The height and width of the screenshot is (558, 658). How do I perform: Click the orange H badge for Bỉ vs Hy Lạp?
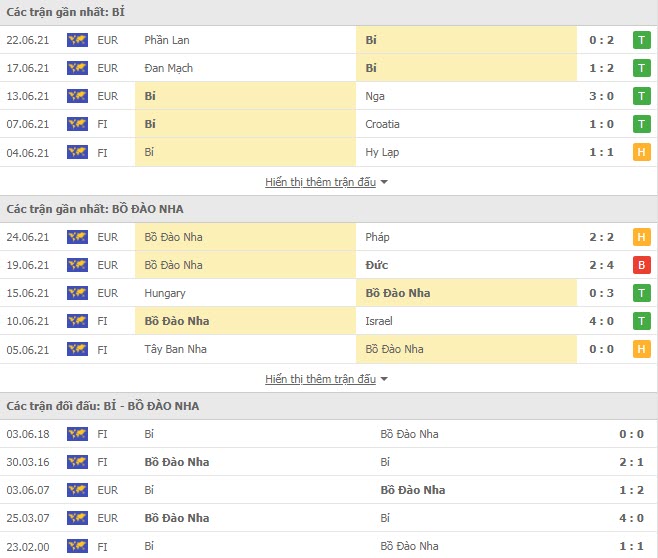pyautogui.click(x=641, y=152)
